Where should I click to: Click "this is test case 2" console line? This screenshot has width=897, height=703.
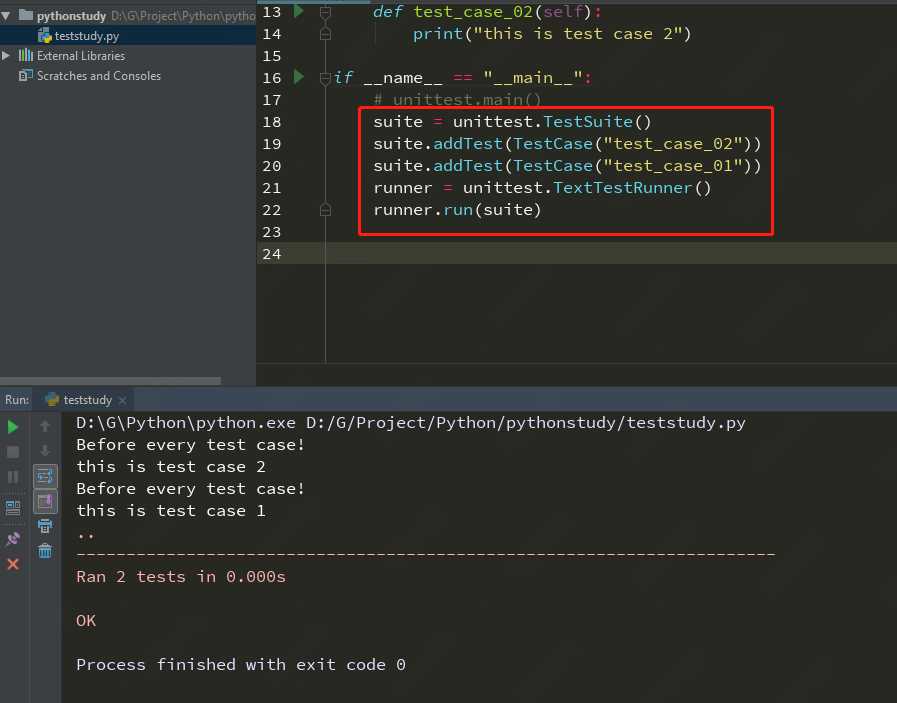pos(171,467)
